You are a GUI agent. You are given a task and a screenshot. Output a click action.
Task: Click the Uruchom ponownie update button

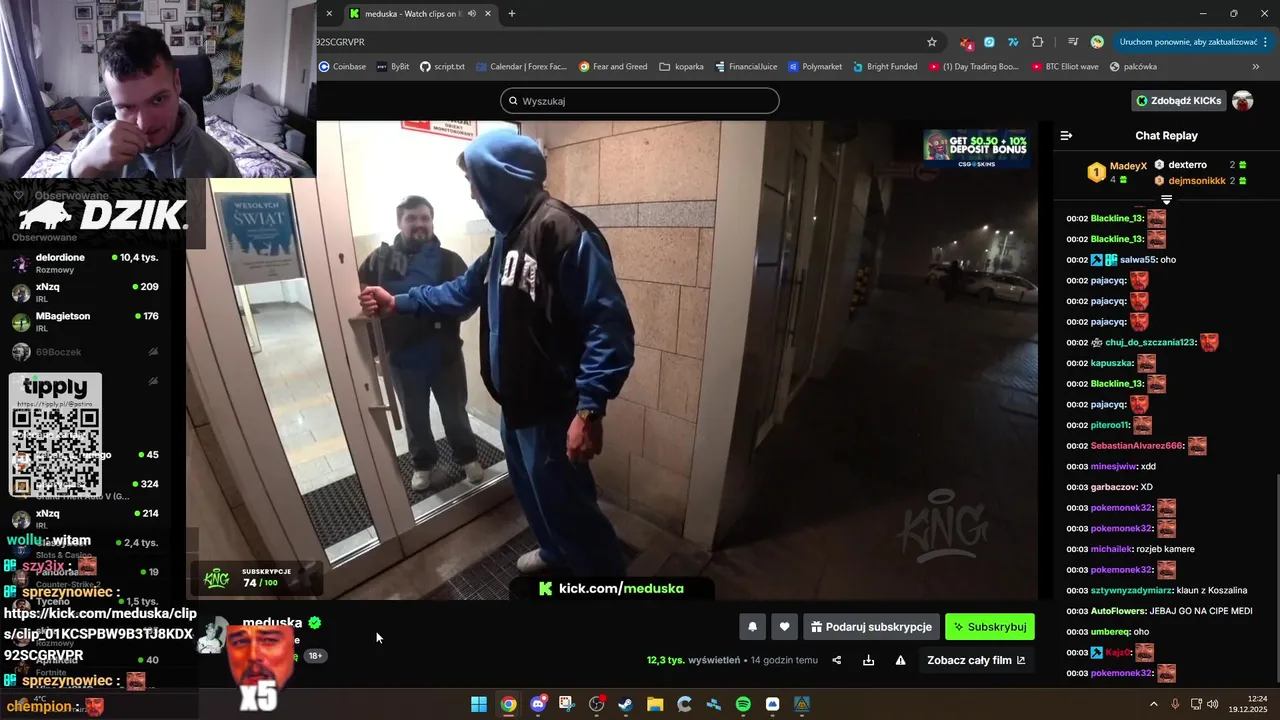[1187, 42]
